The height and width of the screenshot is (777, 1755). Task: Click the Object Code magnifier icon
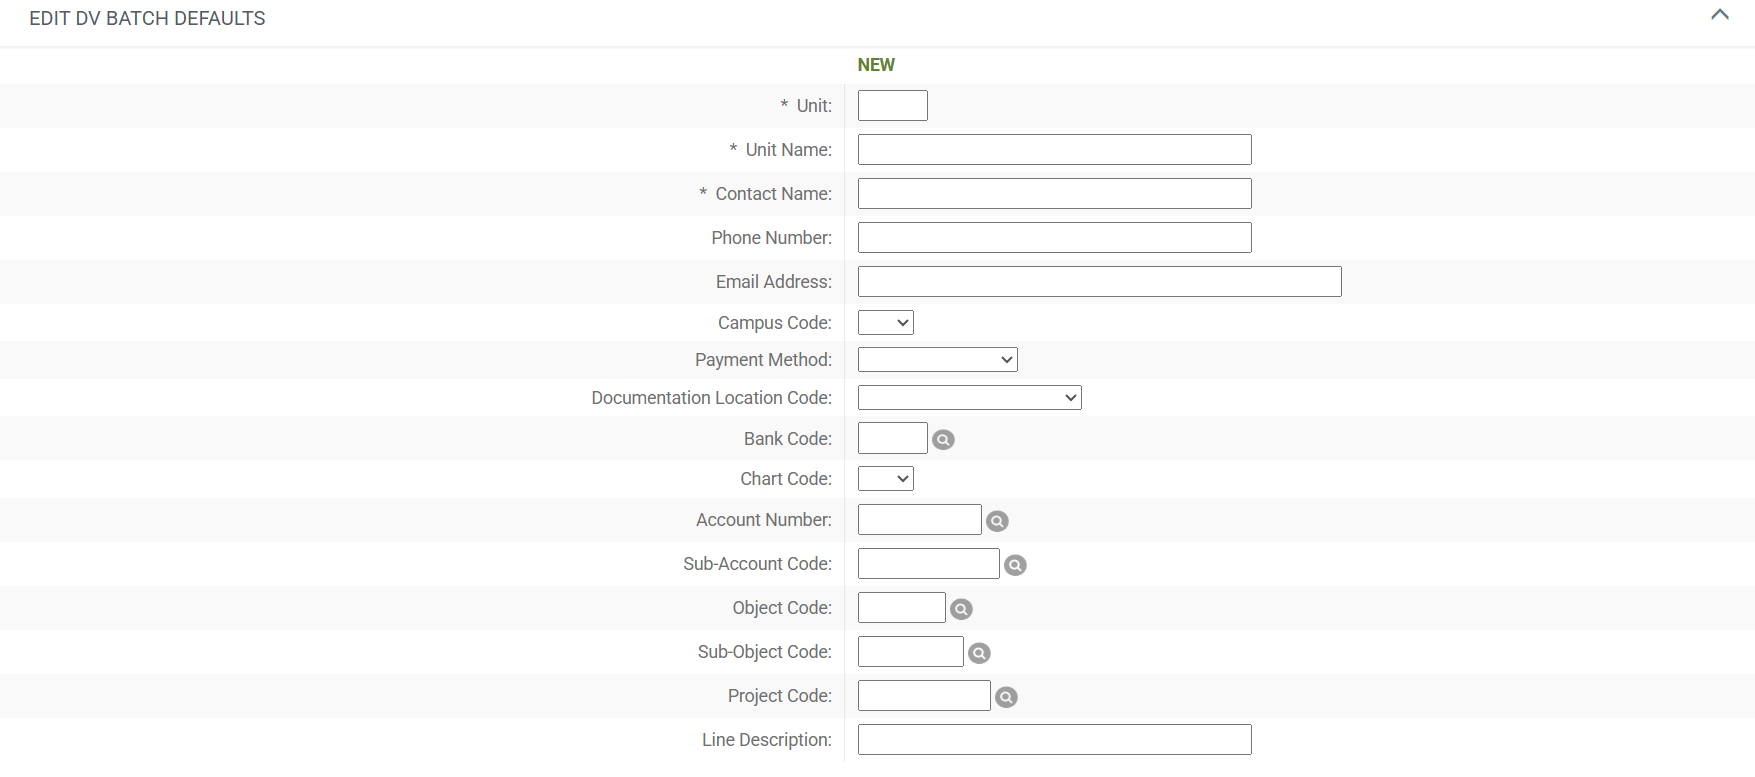click(961, 609)
